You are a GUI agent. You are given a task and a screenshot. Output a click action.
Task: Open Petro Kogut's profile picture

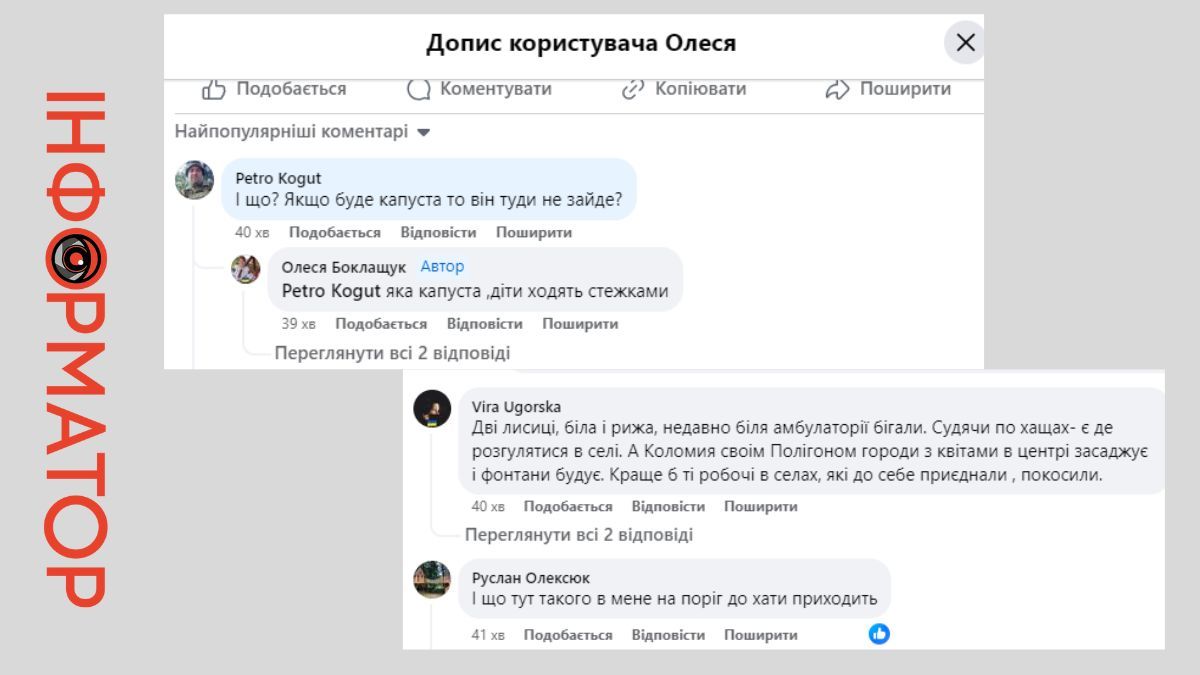click(x=196, y=182)
